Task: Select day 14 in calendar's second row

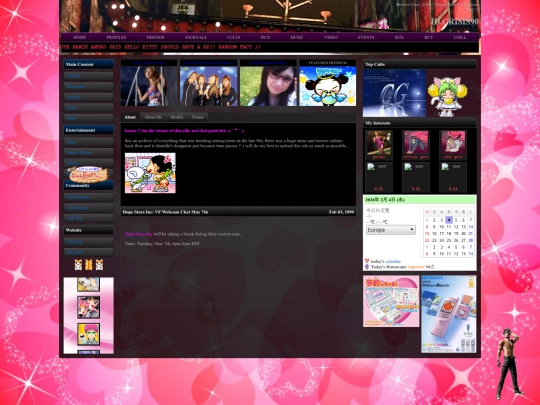Action: (471, 227)
